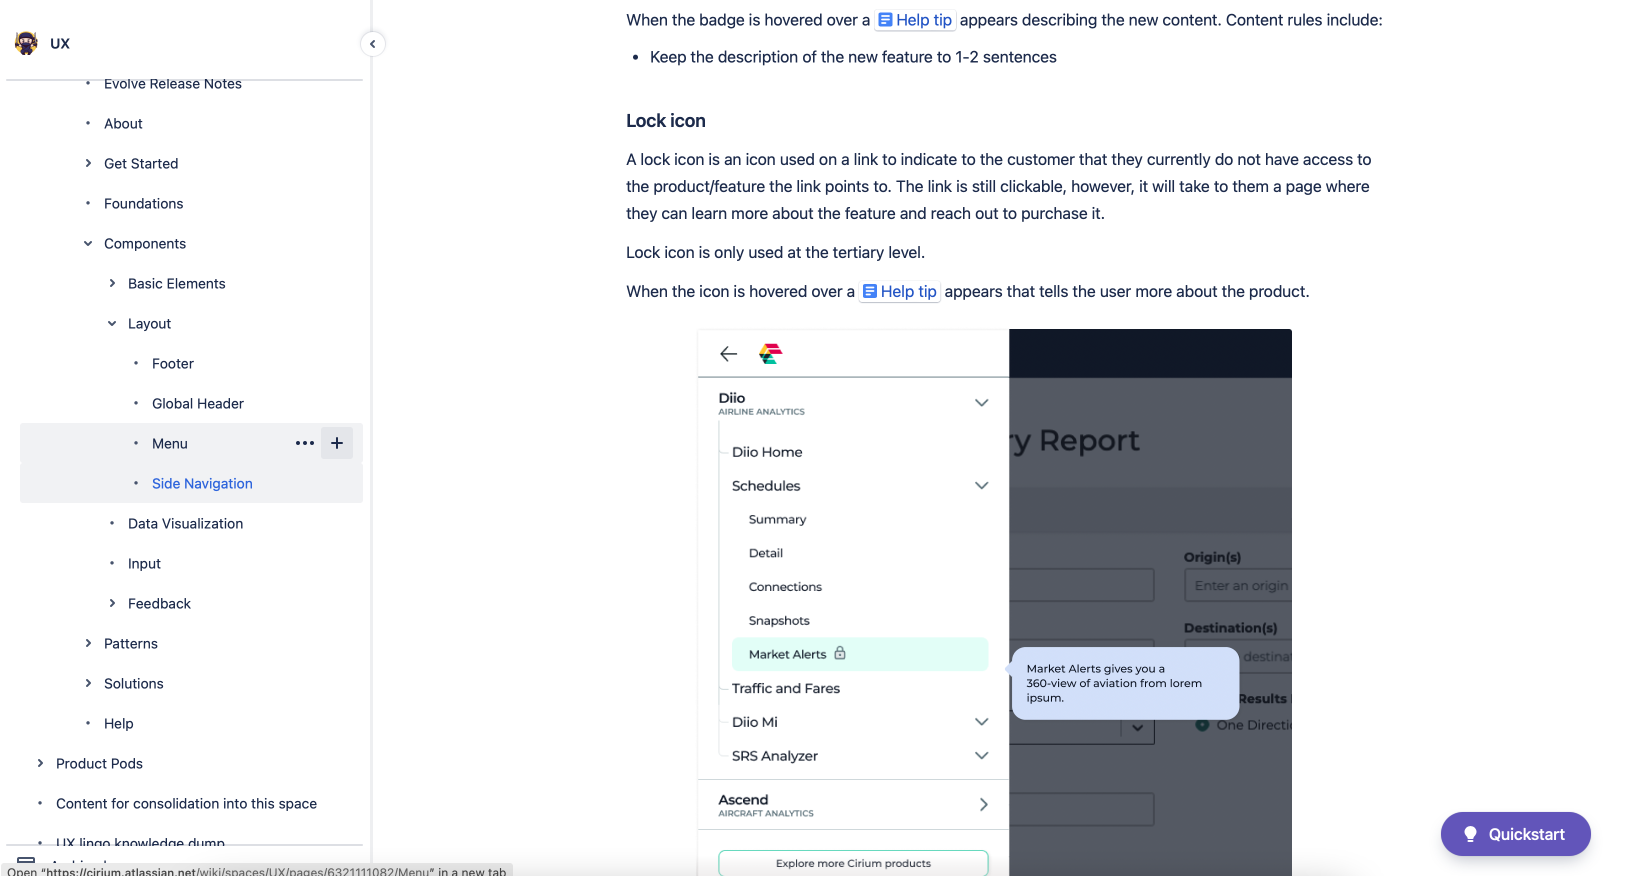Collapse the Layout tree section

pyautogui.click(x=112, y=323)
